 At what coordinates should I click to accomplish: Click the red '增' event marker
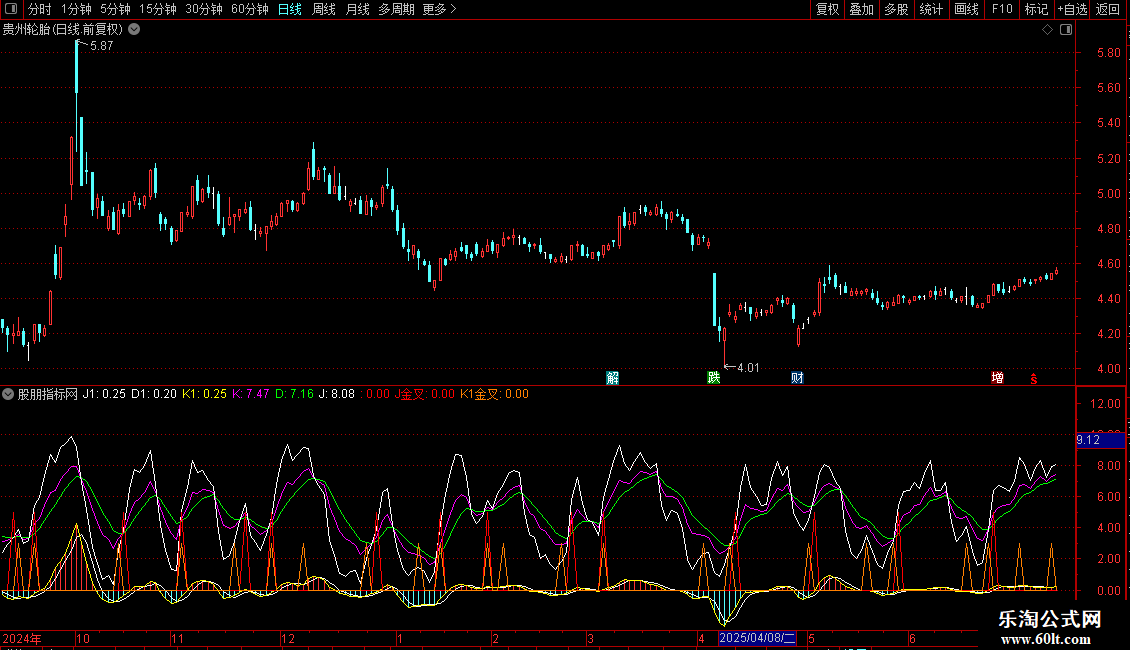click(997, 378)
